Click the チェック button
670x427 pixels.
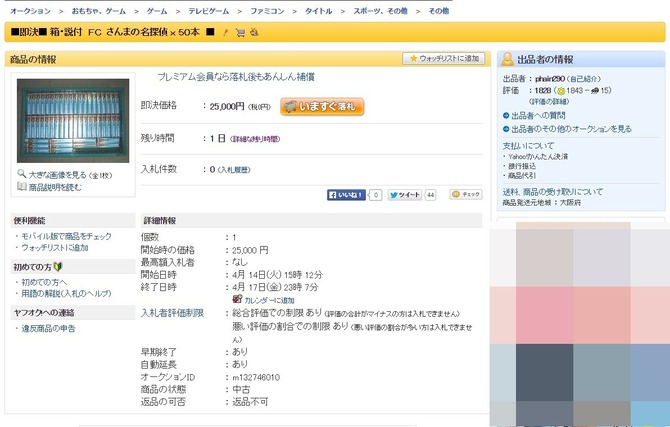(x=466, y=194)
